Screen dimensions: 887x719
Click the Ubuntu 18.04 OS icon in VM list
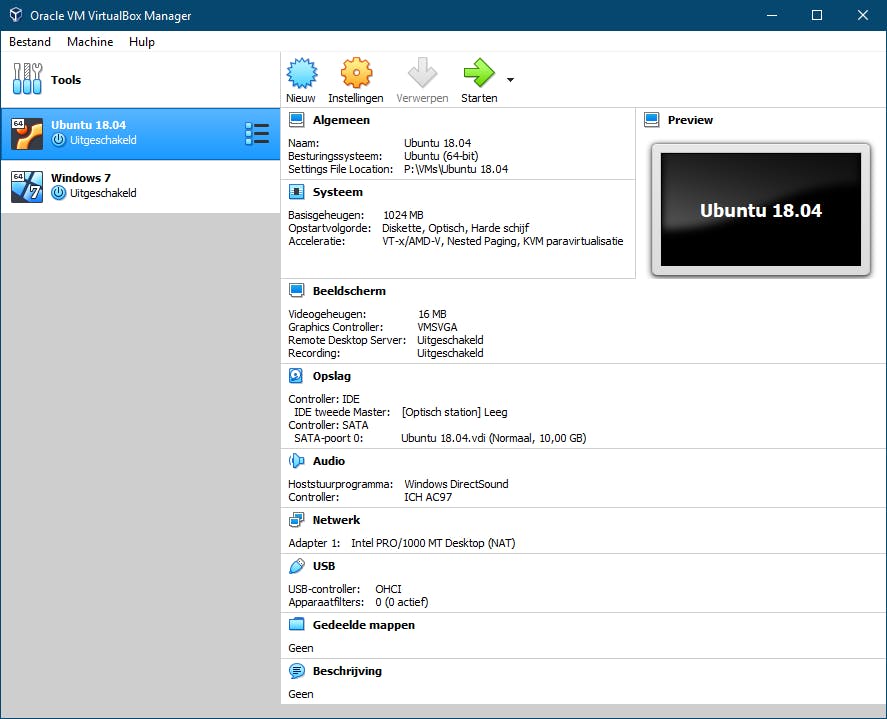(27, 134)
